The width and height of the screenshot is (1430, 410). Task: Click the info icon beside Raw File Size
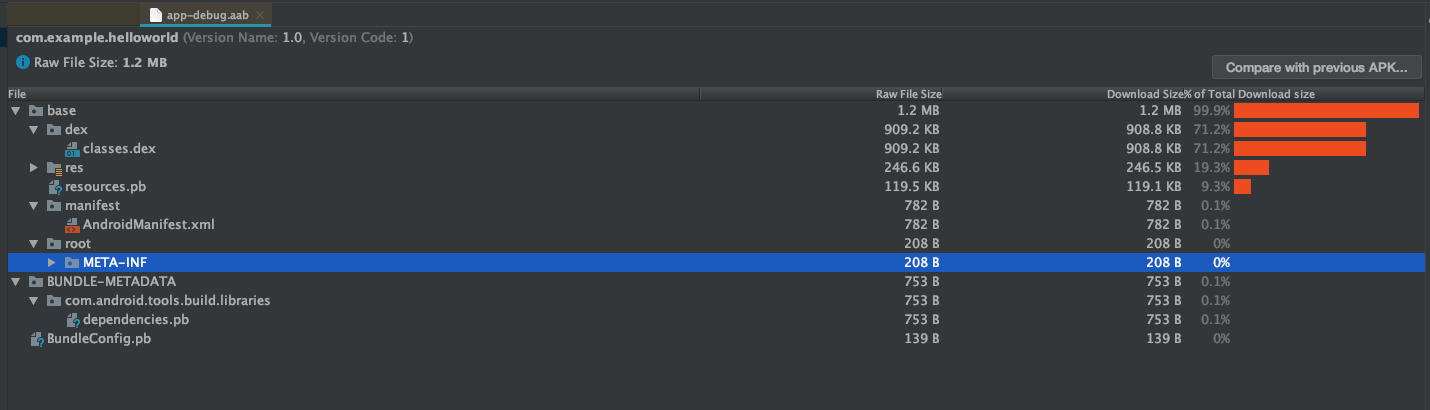[x=23, y=63]
